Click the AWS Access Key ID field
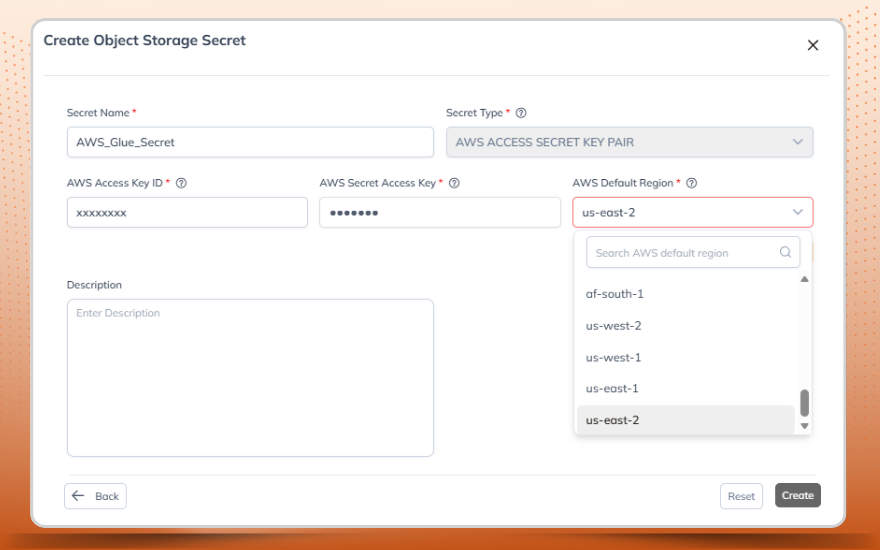 tap(187, 212)
